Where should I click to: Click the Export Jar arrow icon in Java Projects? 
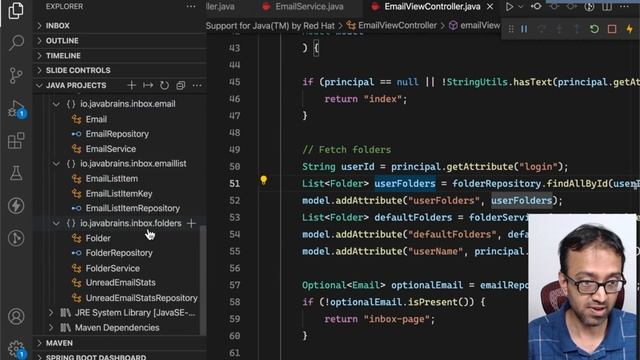click(x=148, y=85)
